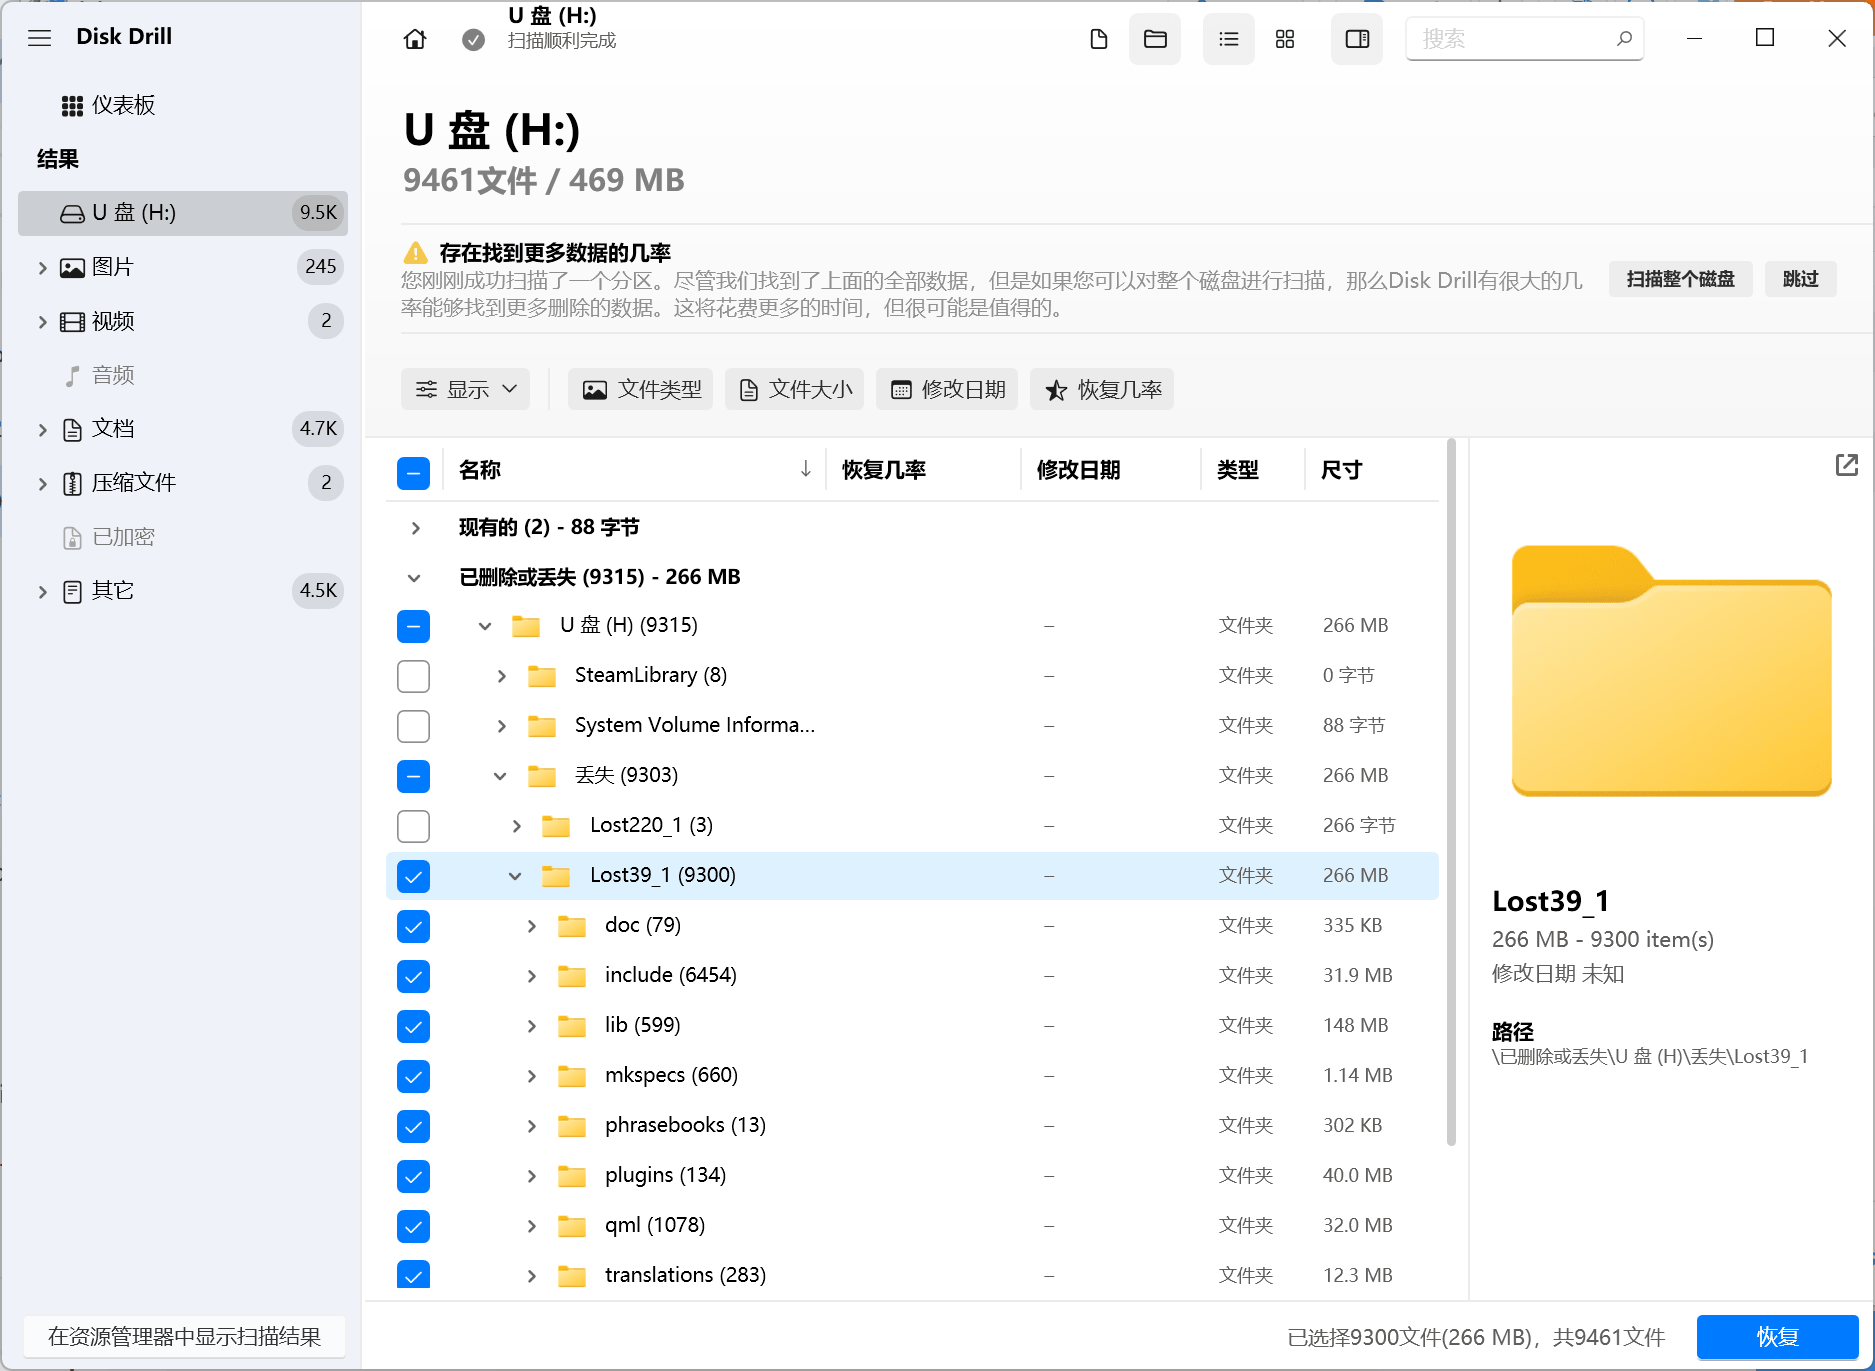Viewport: 1875px width, 1371px height.
Task: Click 跳过 button
Action: click(1800, 279)
